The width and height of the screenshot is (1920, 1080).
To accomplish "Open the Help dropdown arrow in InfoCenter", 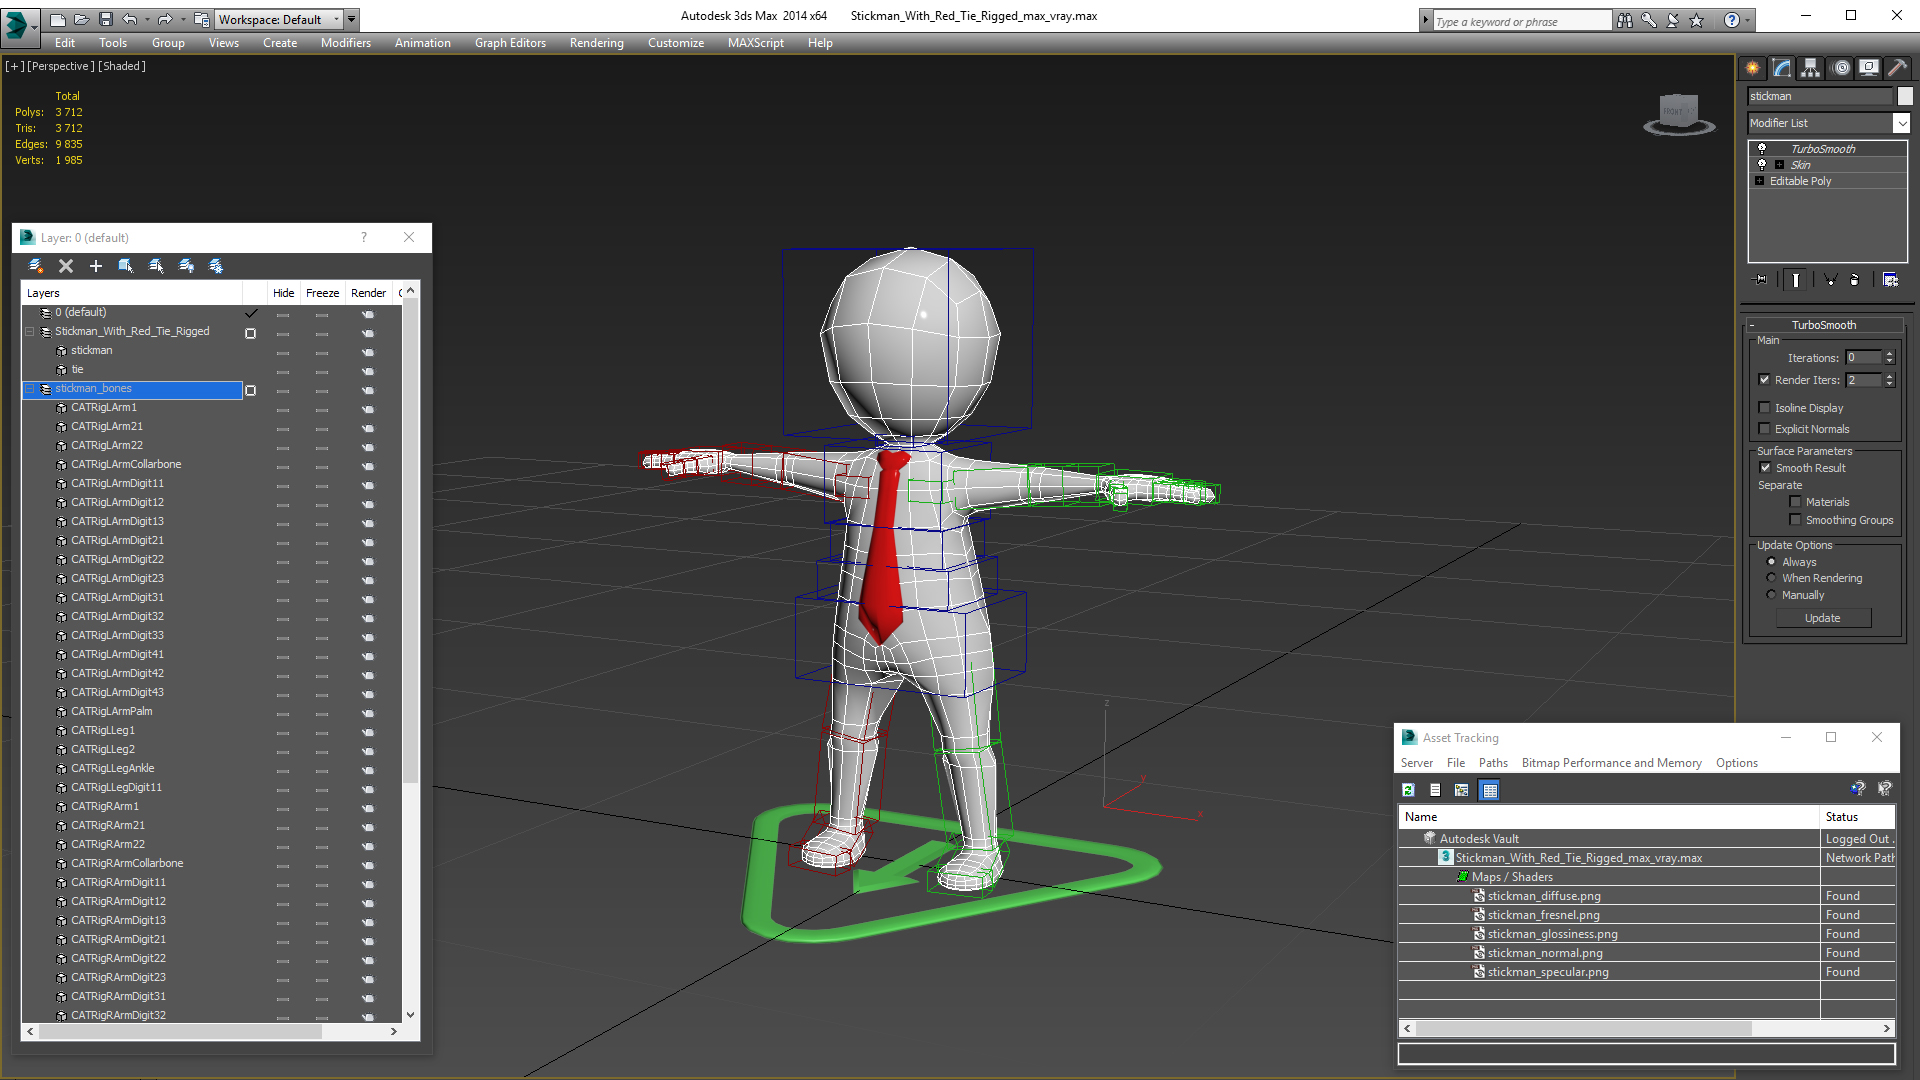I will click(x=1748, y=20).
